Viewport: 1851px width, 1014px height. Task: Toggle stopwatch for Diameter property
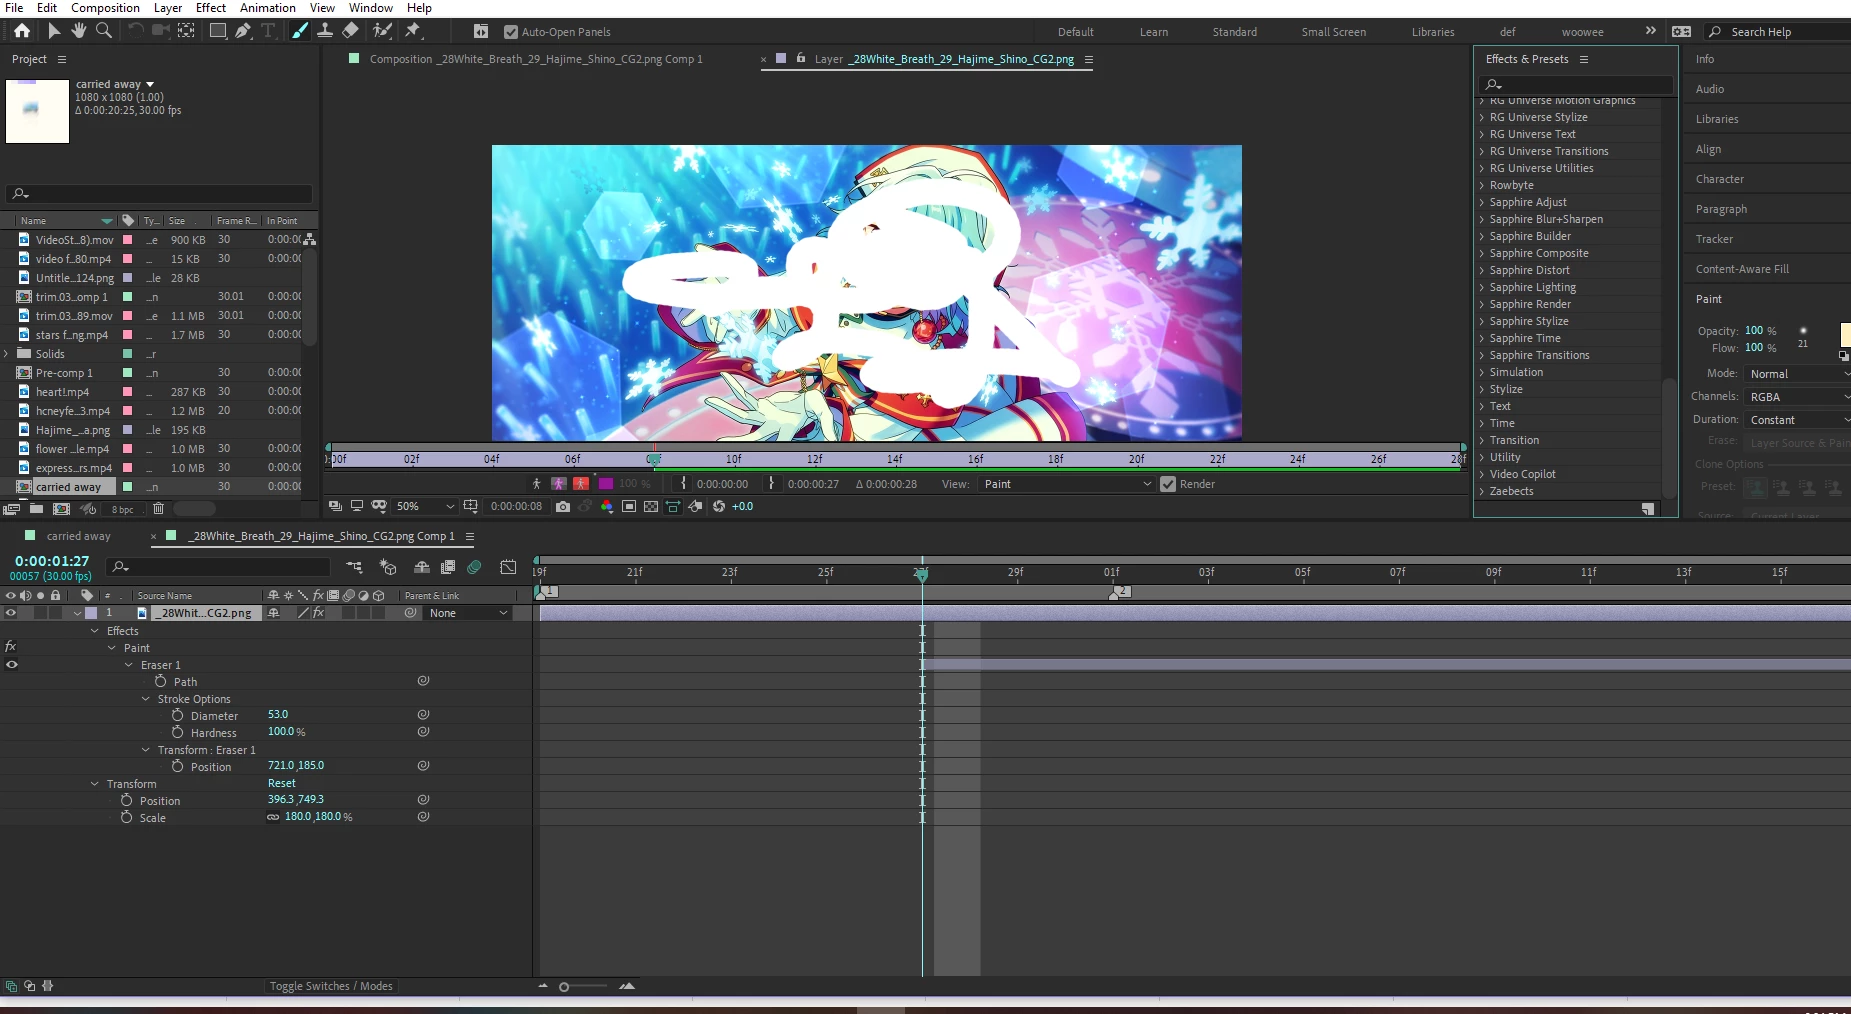177,715
